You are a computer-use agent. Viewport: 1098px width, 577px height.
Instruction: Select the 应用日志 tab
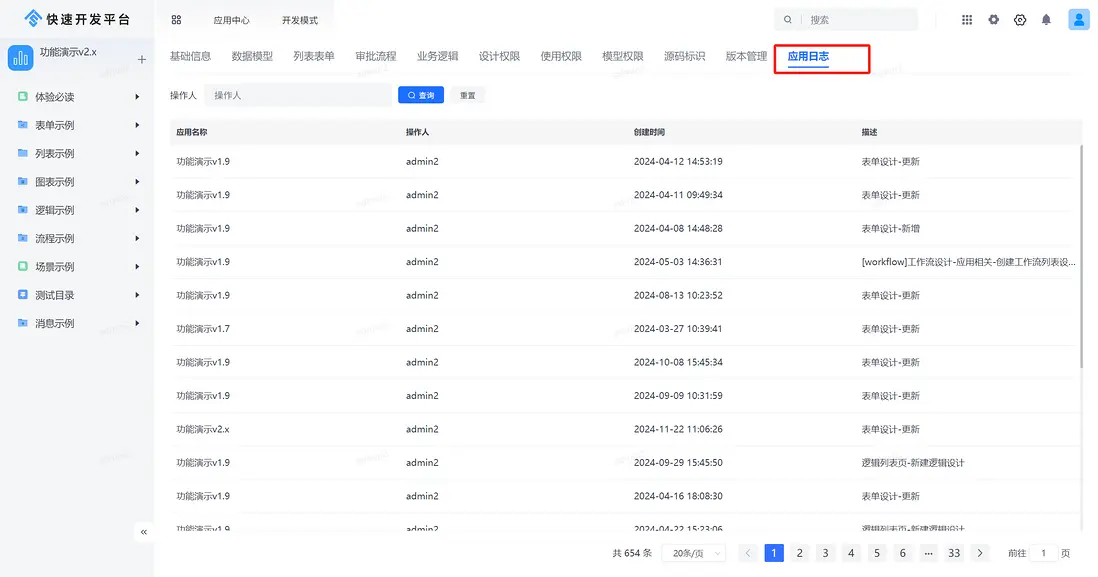pyautogui.click(x=808, y=56)
